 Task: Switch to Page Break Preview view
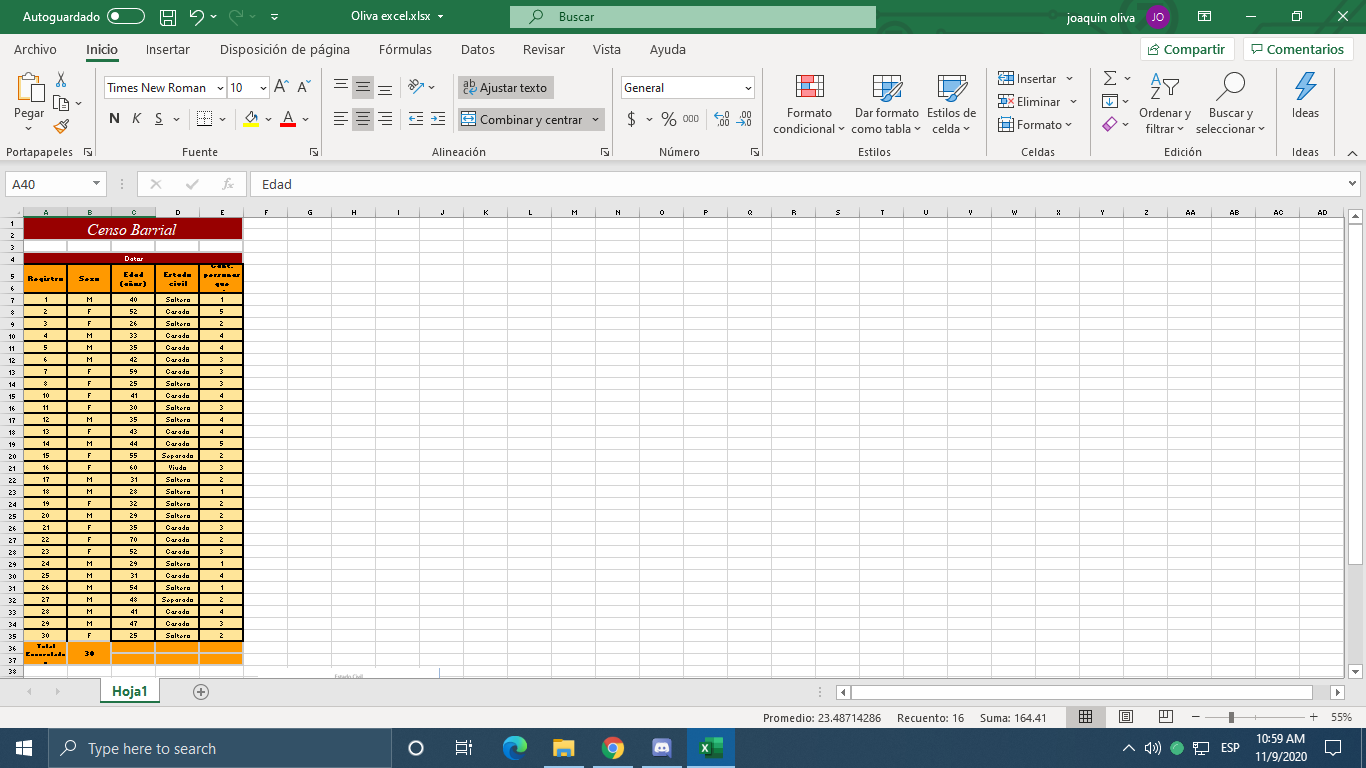point(1165,717)
